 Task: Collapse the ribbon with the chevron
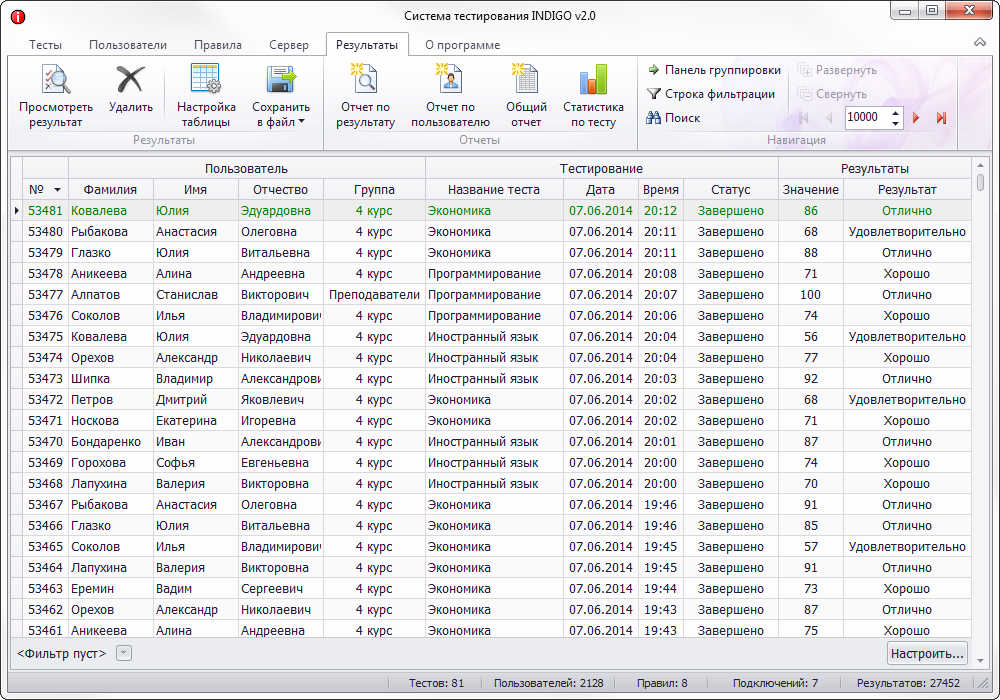point(980,43)
